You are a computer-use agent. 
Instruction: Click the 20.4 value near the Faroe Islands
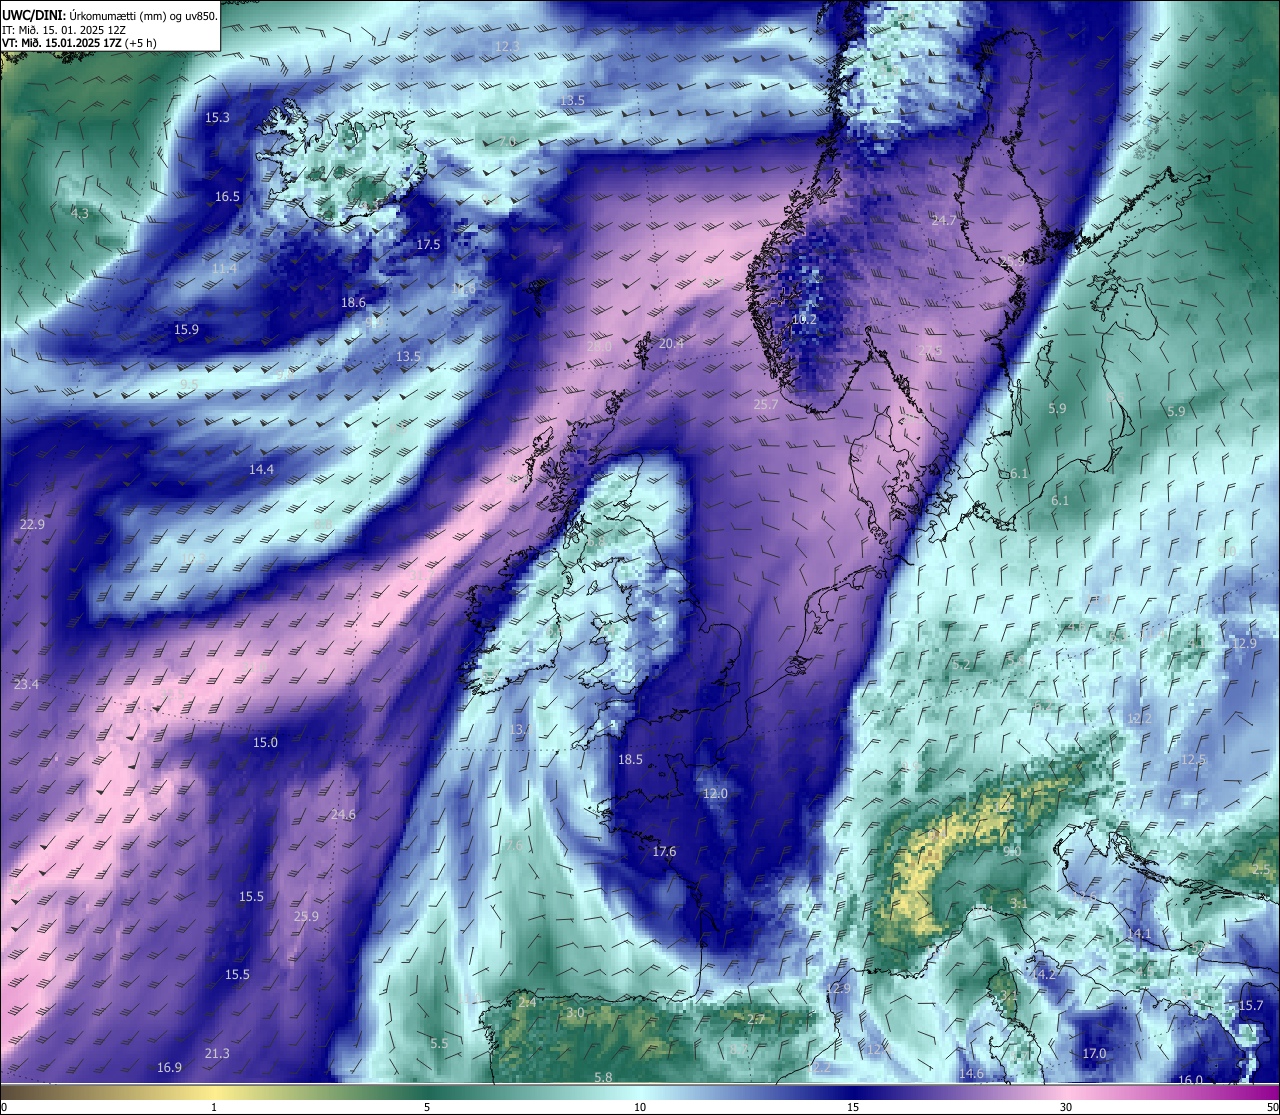pyautogui.click(x=671, y=344)
